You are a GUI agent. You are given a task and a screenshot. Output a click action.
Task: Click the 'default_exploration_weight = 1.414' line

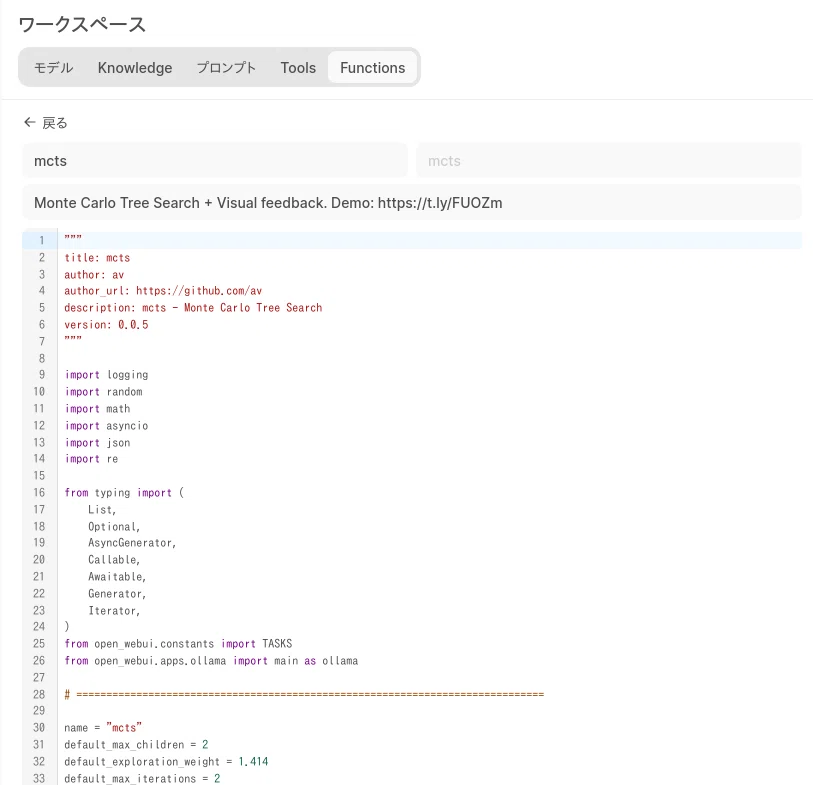point(166,762)
